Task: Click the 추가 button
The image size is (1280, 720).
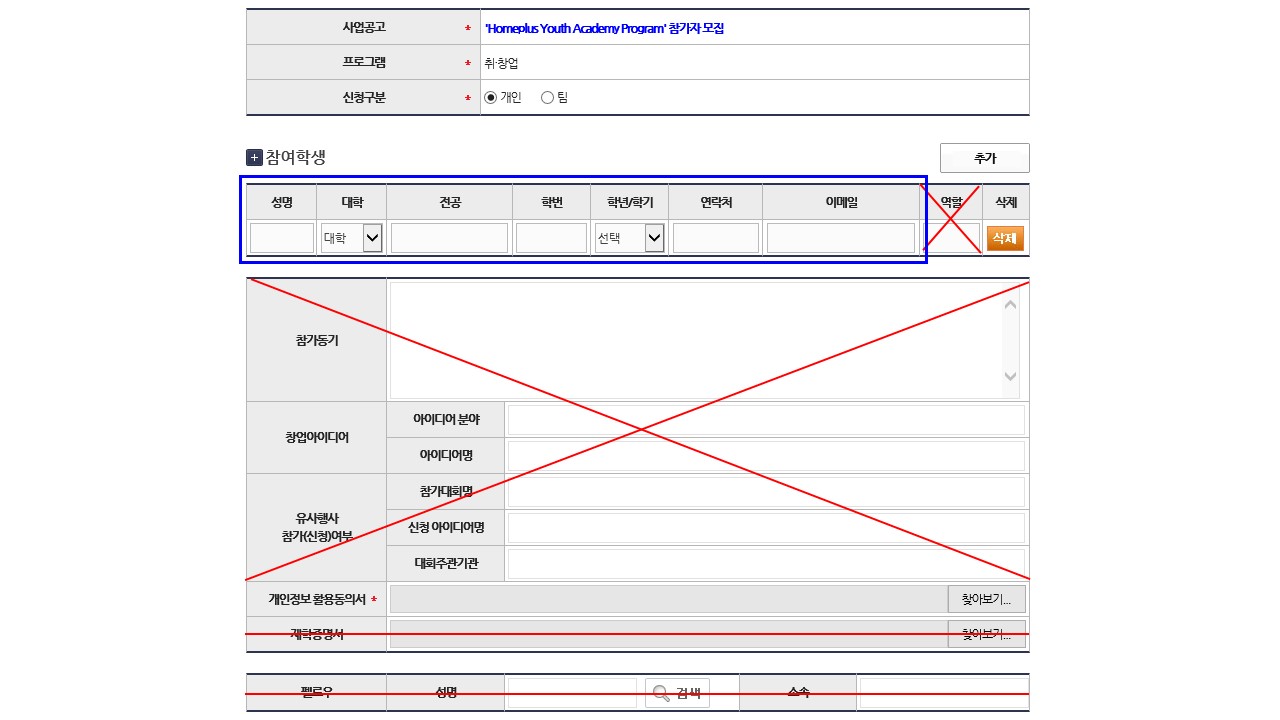Action: pos(984,158)
